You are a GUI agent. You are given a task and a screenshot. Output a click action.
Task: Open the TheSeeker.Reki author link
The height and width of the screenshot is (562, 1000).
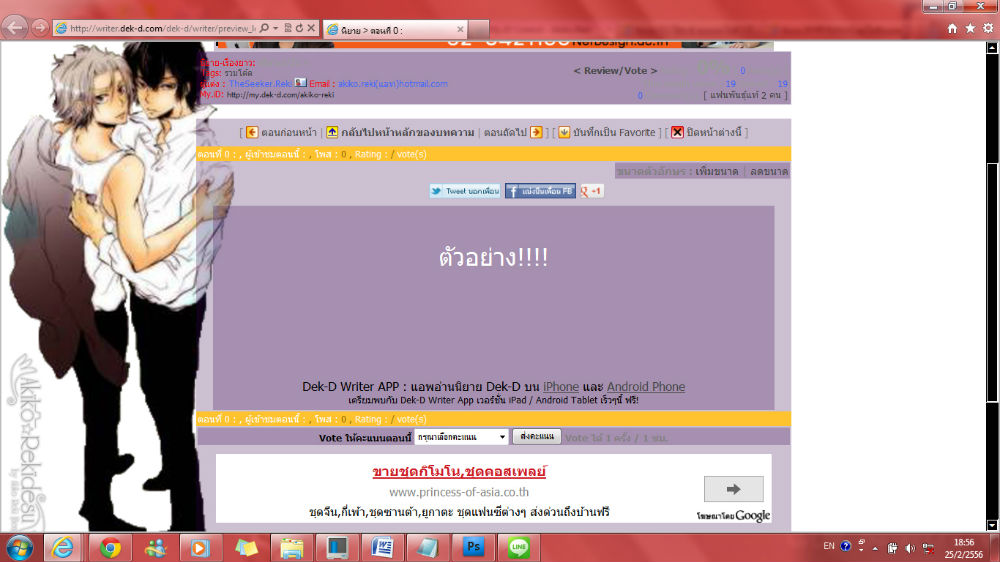260,84
